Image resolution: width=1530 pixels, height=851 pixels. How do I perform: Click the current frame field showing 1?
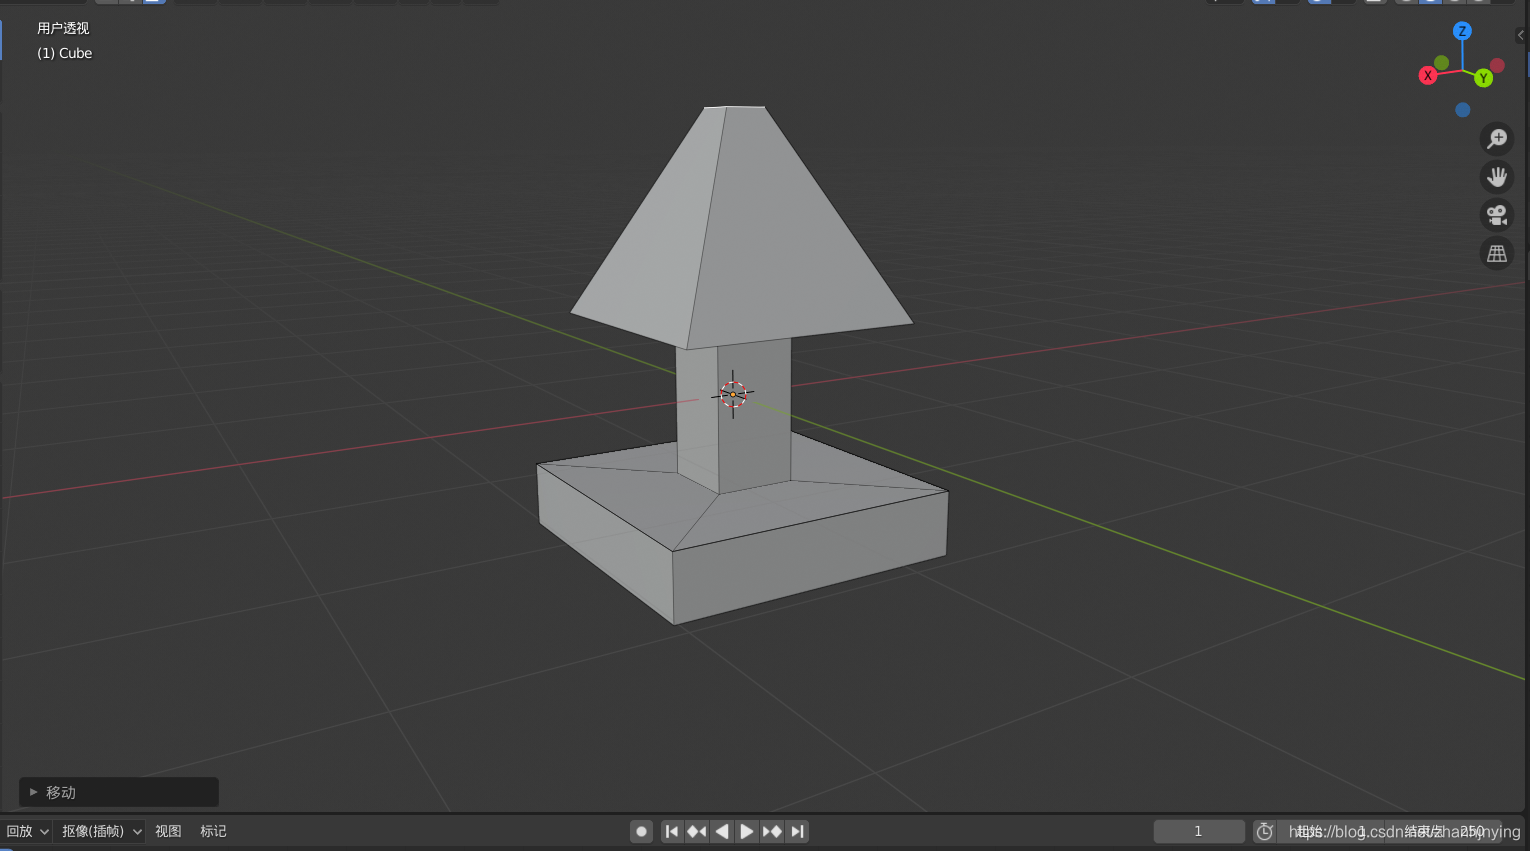pyautogui.click(x=1199, y=831)
